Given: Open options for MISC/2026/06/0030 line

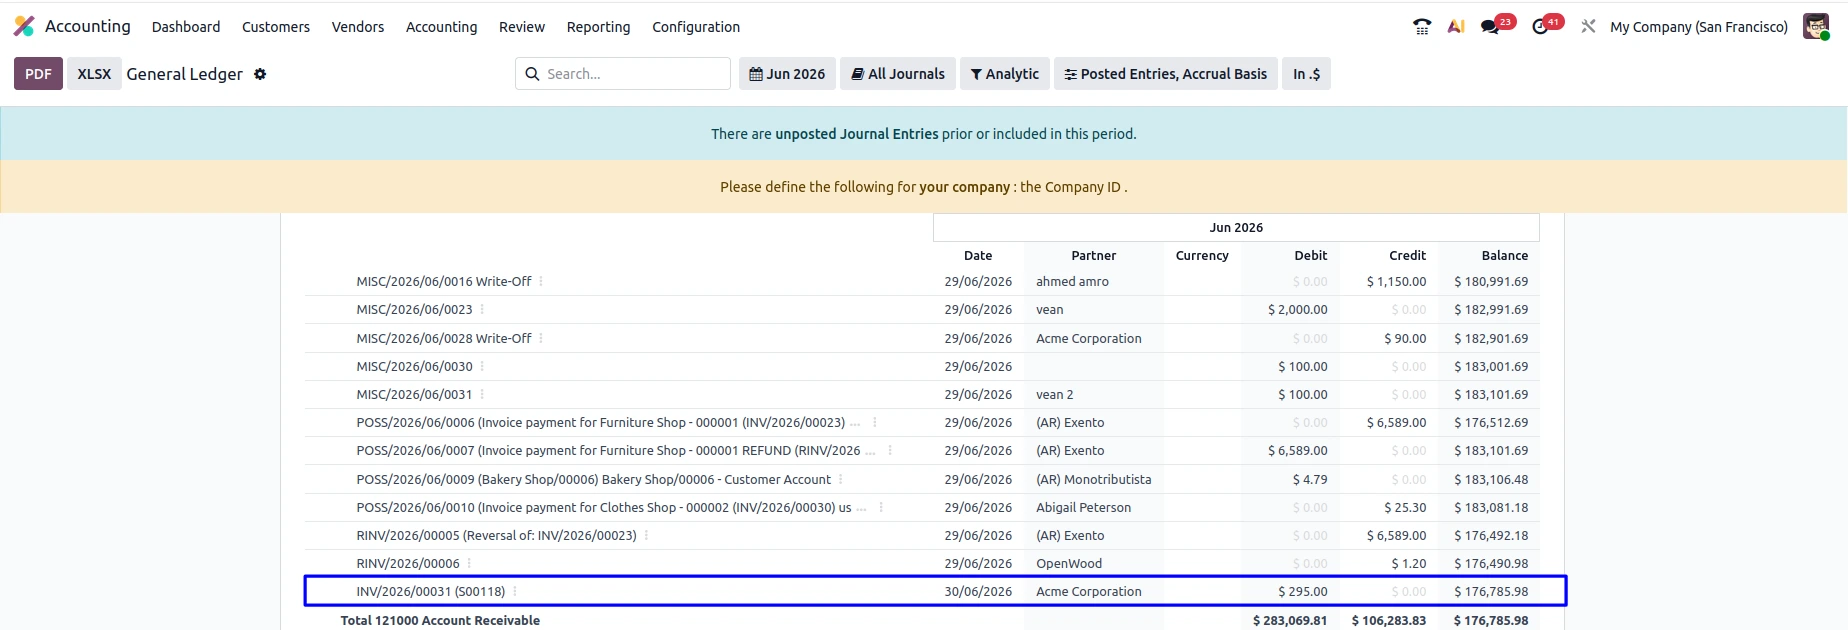Looking at the screenshot, I should (482, 367).
